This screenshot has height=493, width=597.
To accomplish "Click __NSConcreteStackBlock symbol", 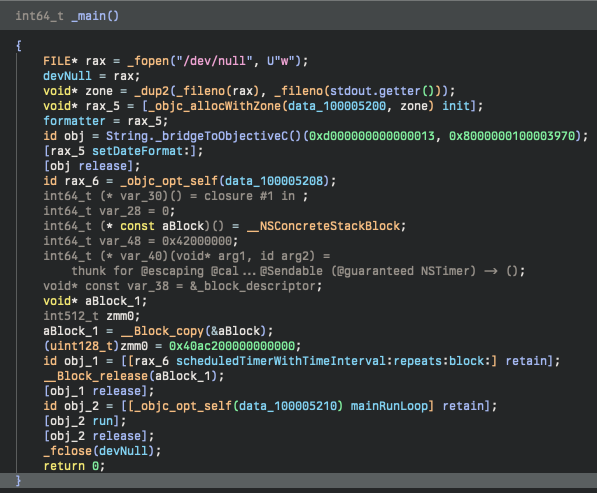I will [323, 226].
